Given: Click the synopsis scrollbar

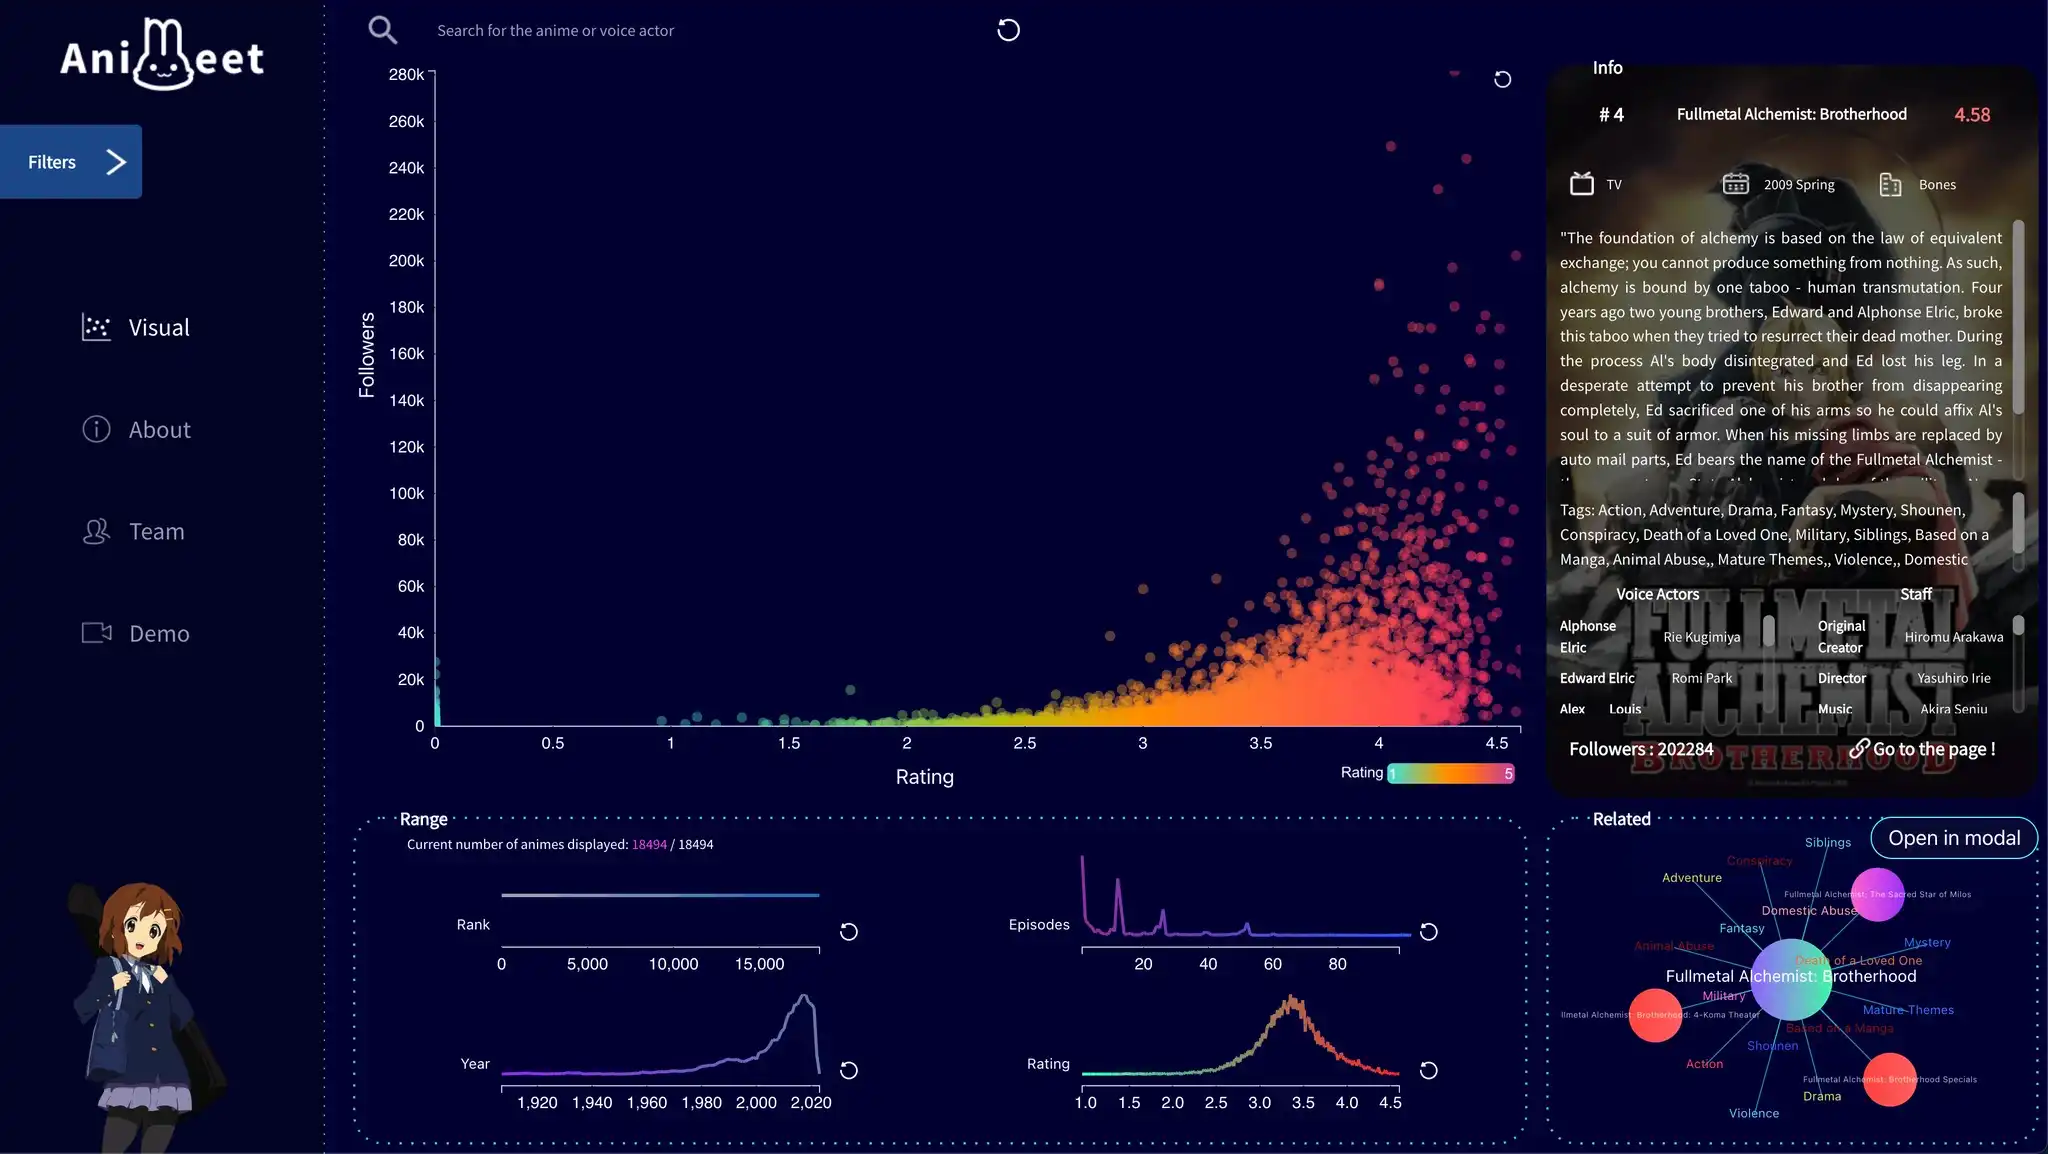Looking at the screenshot, I should pos(2018,317).
